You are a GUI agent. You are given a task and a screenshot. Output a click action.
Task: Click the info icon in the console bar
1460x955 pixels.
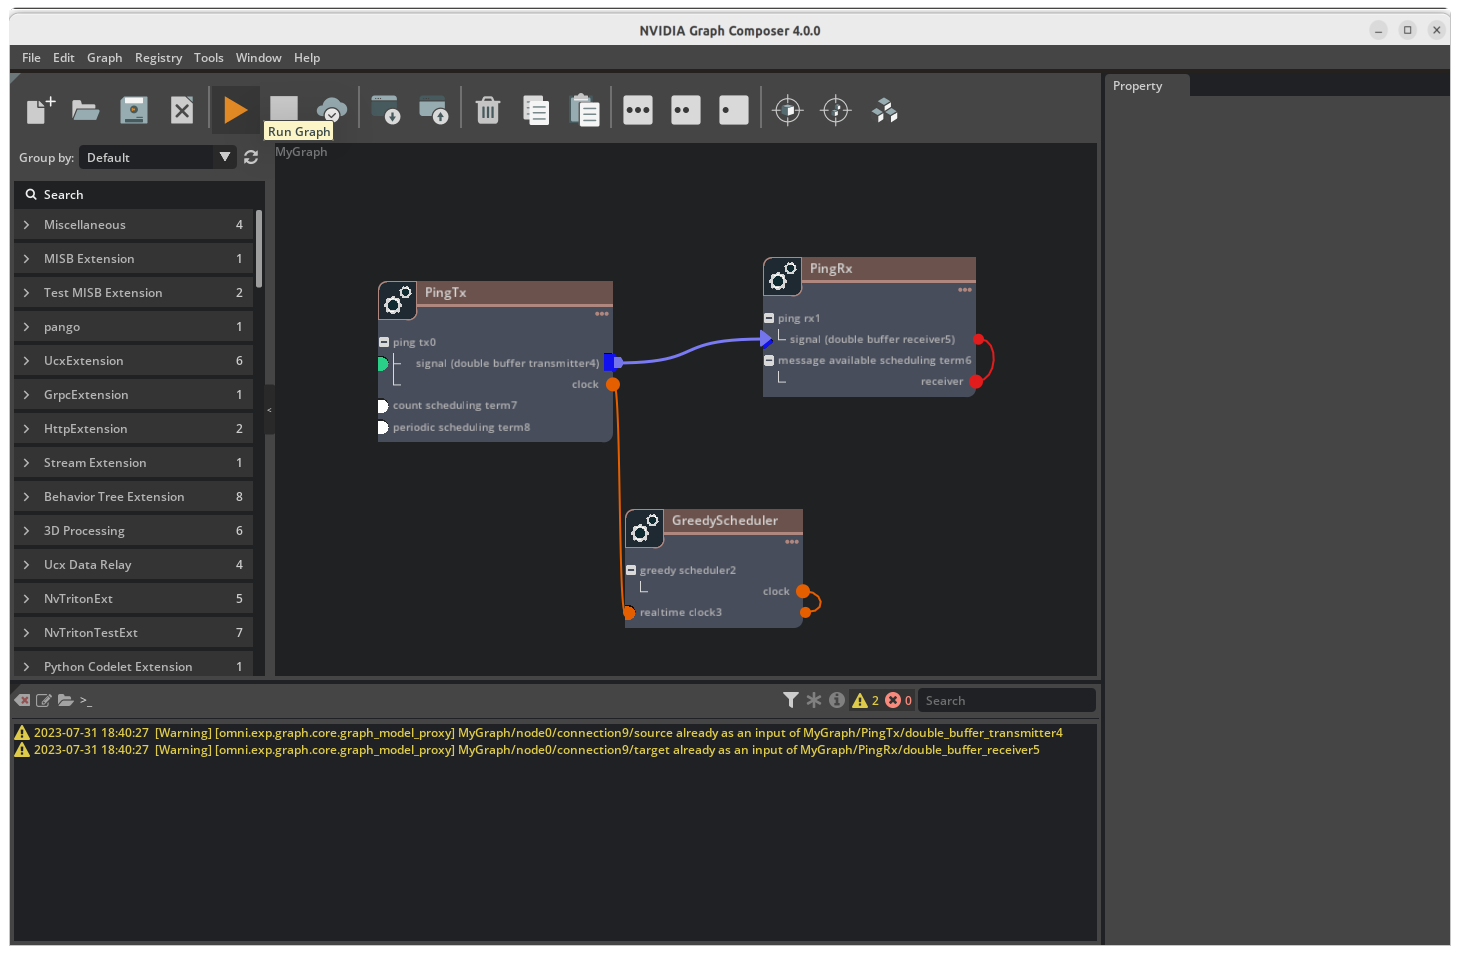tap(837, 700)
